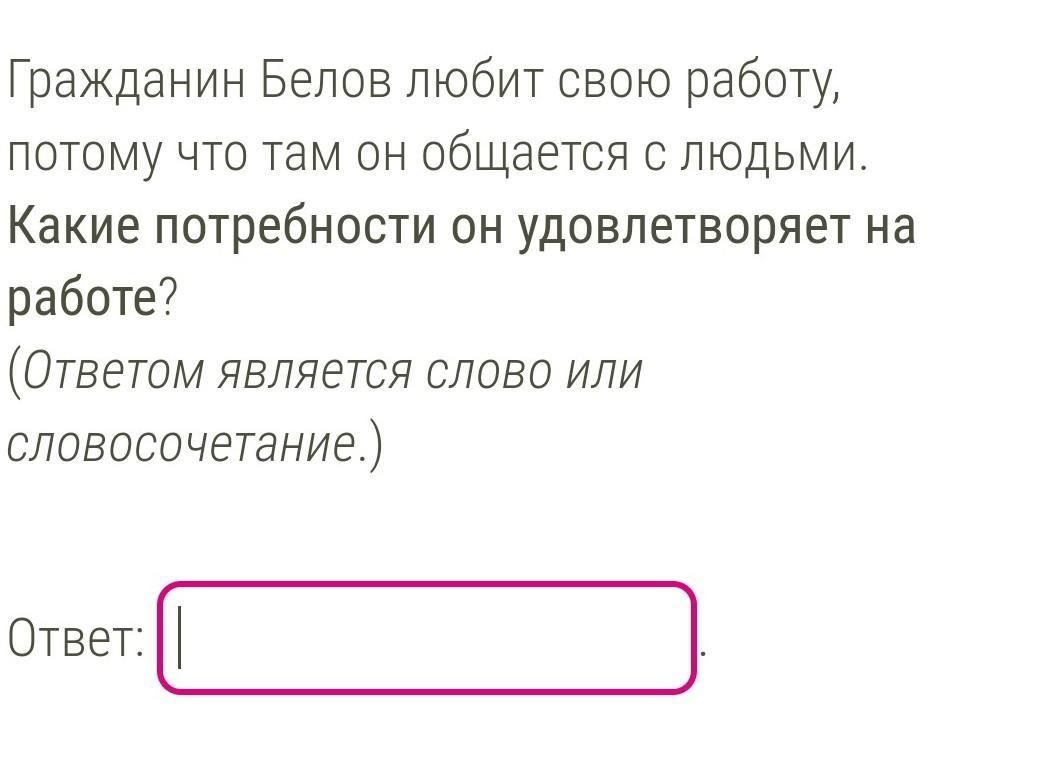Click the period after the answer field

point(704,652)
